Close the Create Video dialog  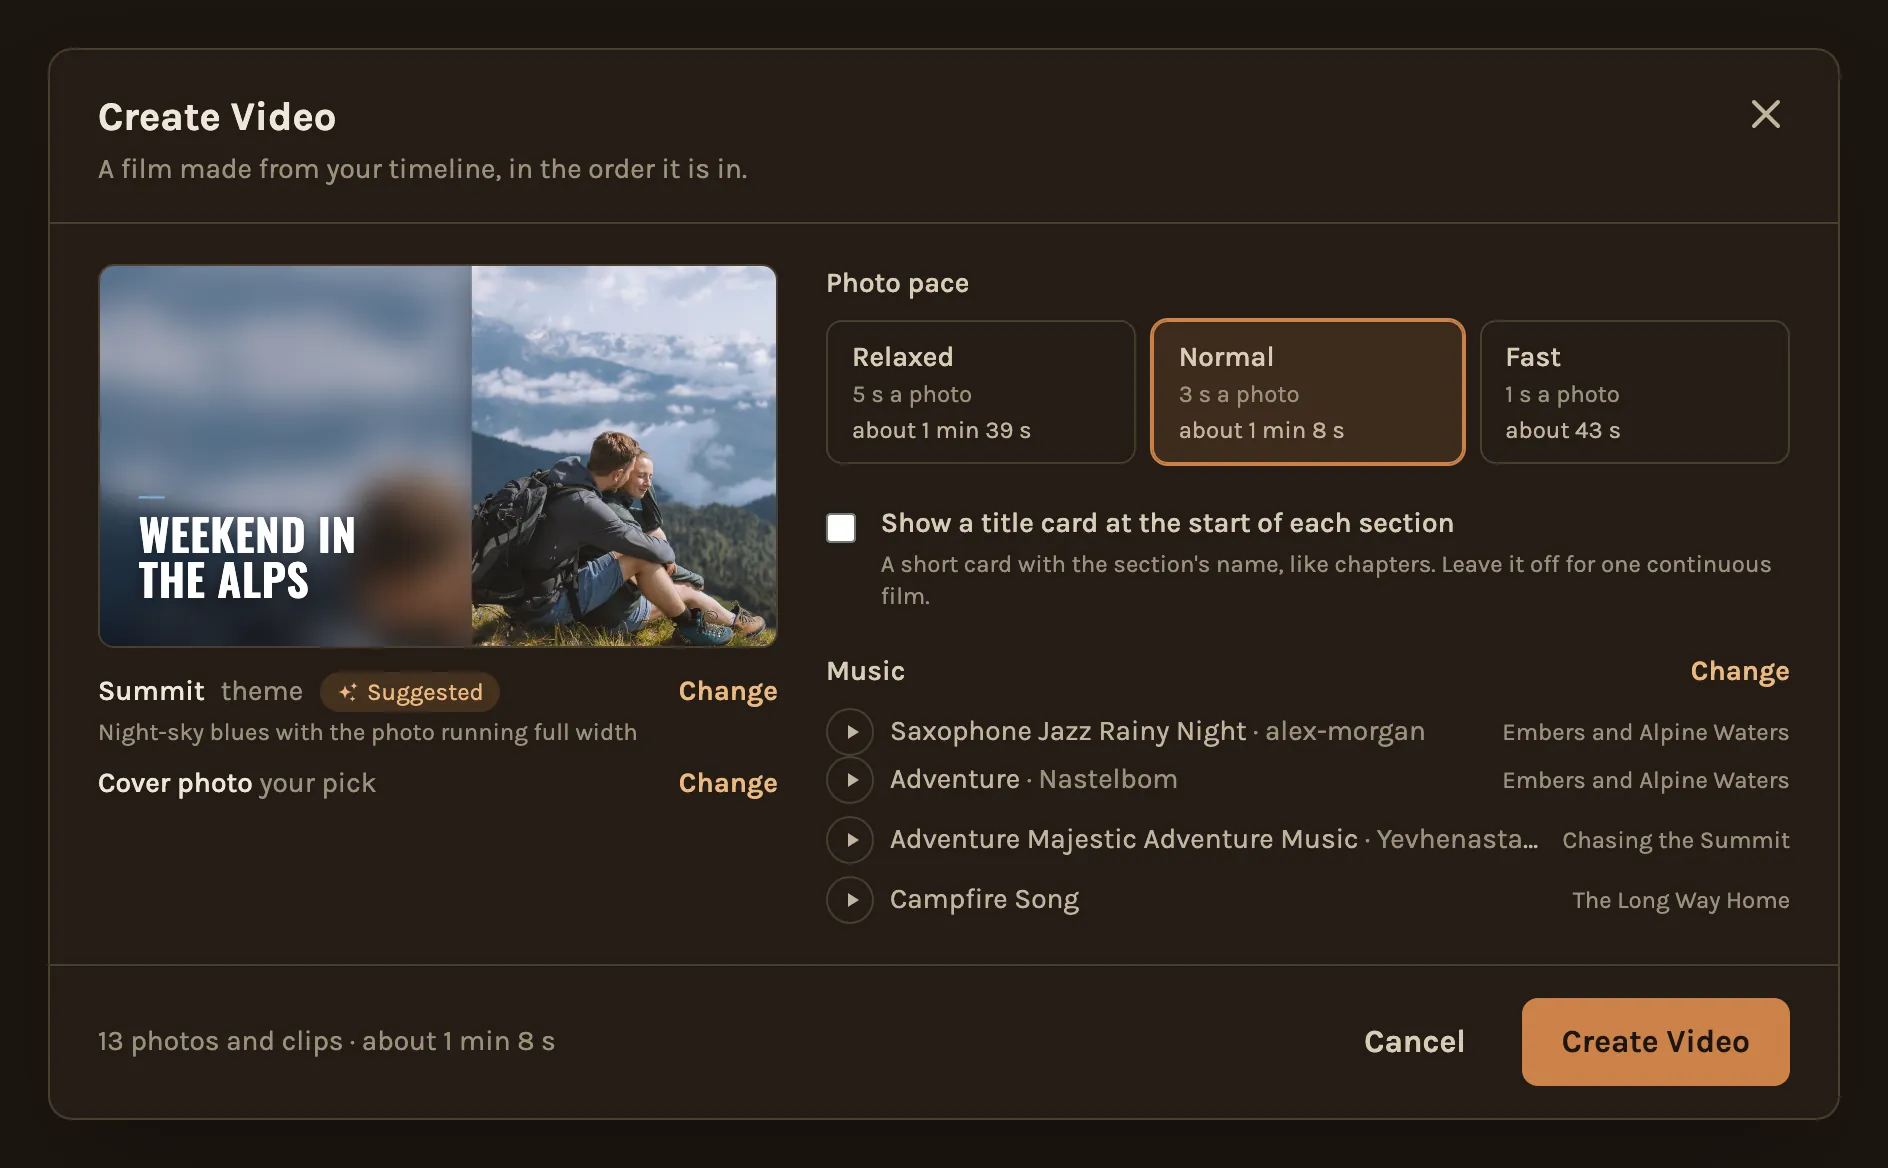tap(1765, 114)
